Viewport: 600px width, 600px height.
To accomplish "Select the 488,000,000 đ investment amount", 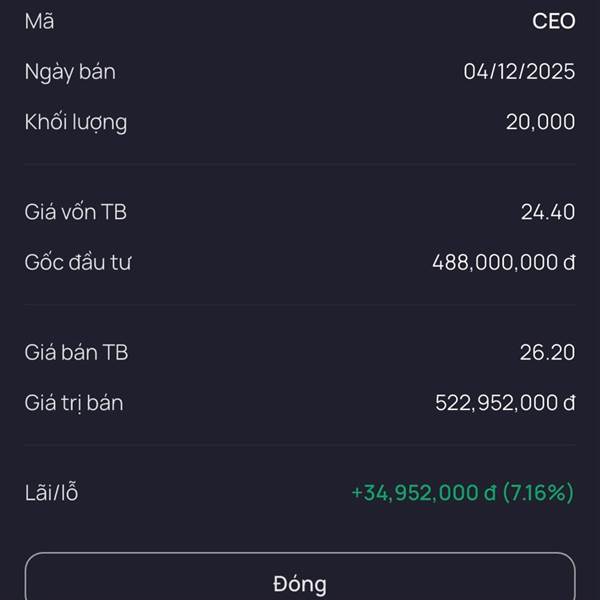I will [503, 263].
